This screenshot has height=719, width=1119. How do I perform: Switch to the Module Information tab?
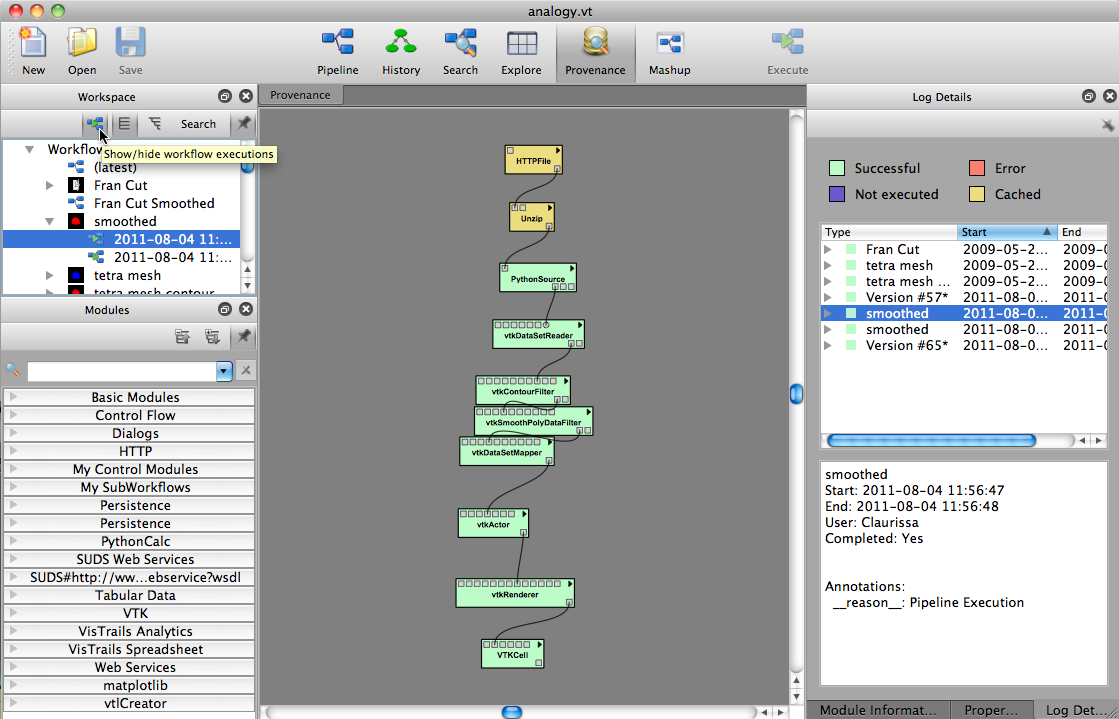[878, 710]
